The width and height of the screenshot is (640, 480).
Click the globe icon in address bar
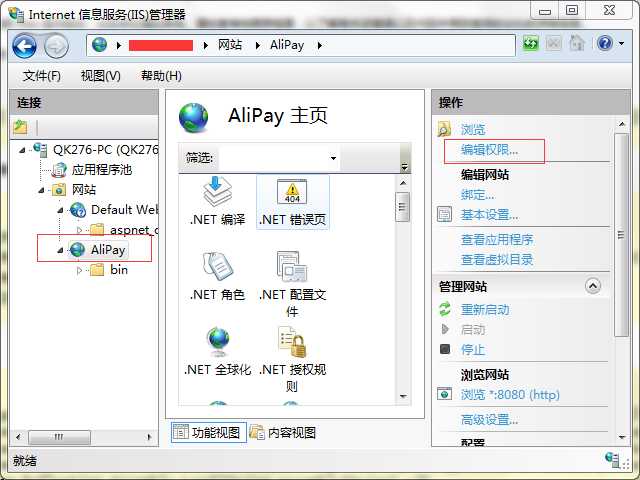(x=99, y=44)
